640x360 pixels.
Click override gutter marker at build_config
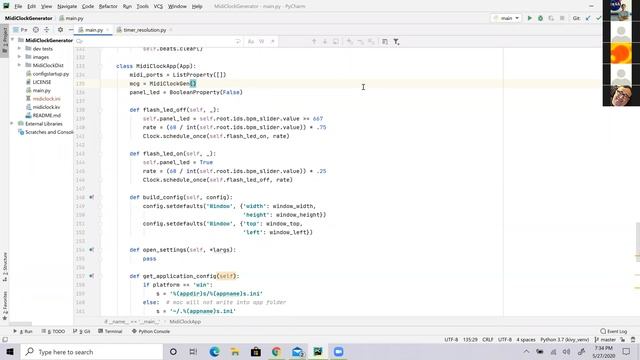tap(92, 197)
